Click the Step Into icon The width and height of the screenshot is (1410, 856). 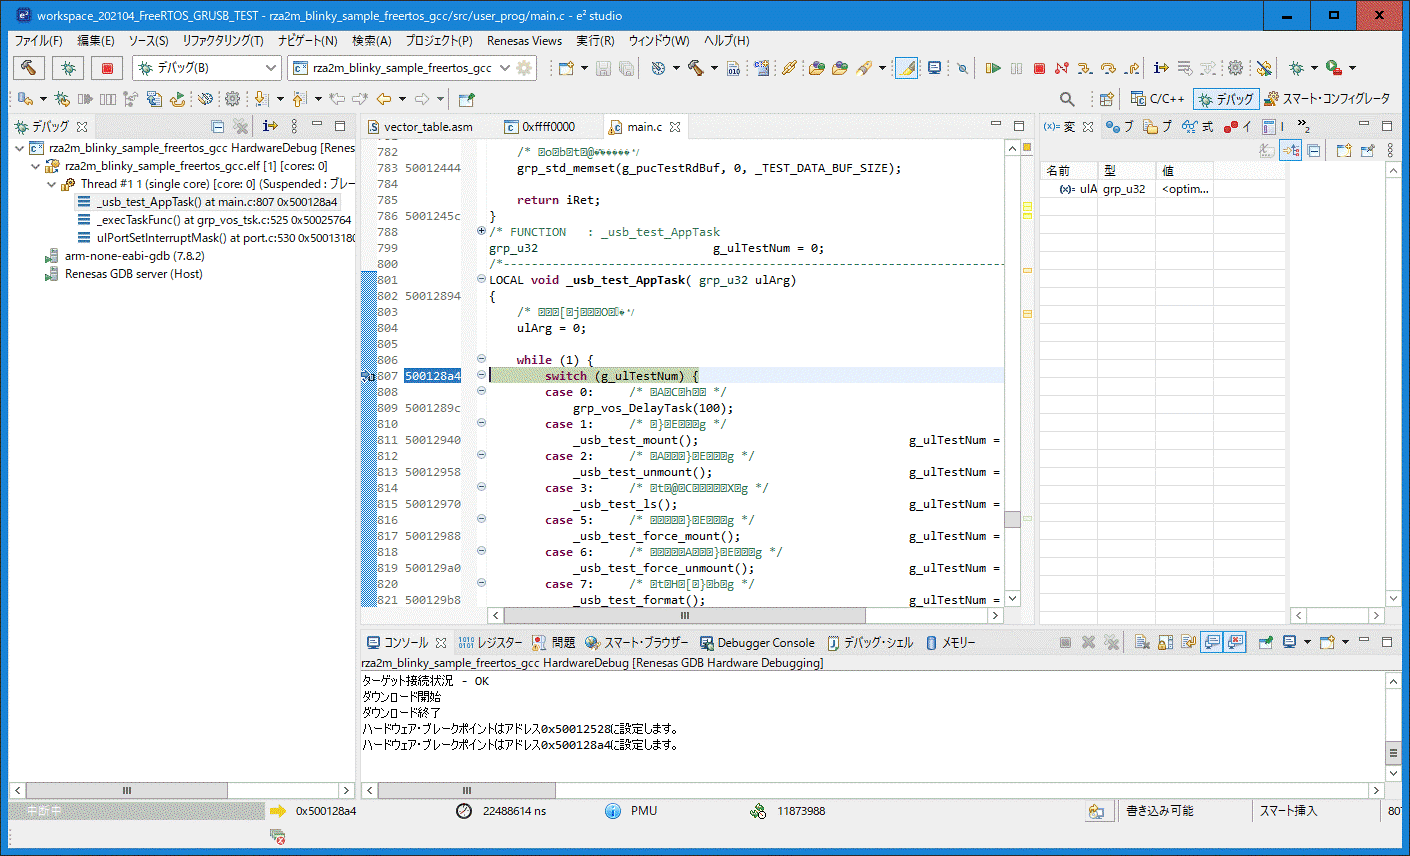pos(1085,68)
